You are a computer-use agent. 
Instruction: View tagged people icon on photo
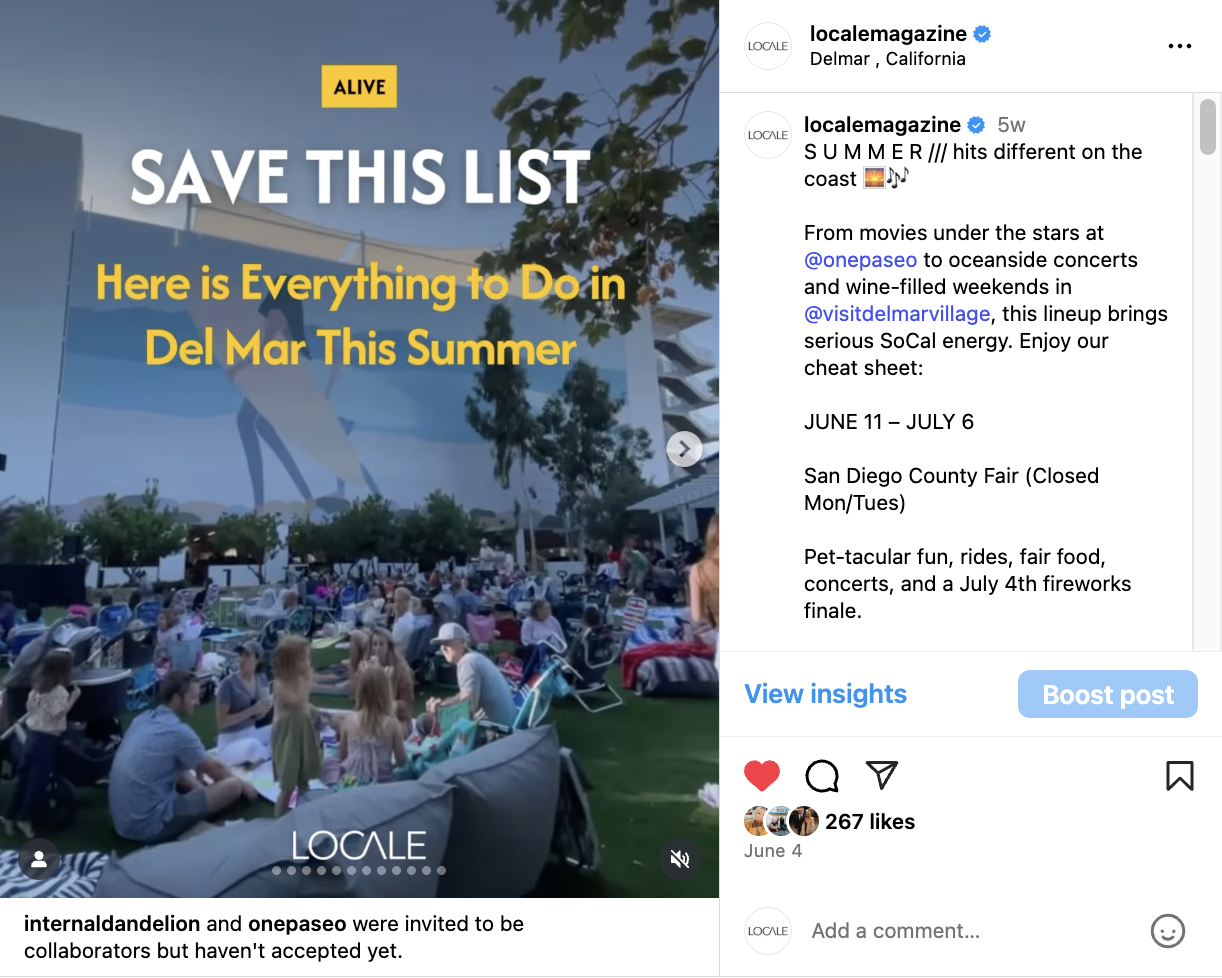coord(39,859)
